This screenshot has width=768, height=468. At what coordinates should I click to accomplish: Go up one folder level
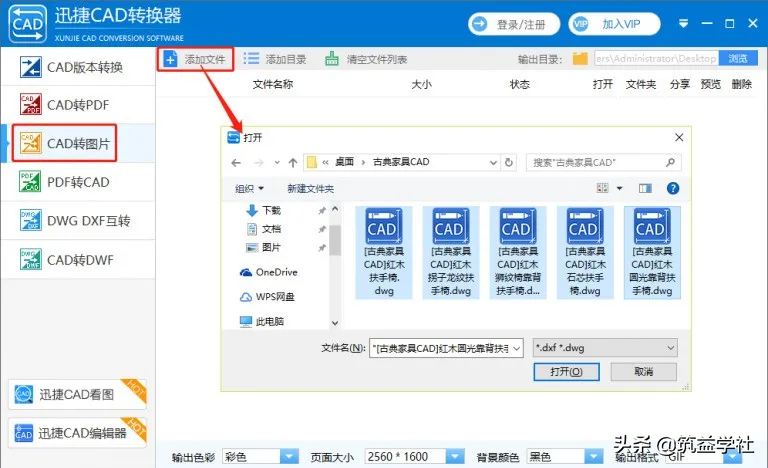tap(293, 162)
